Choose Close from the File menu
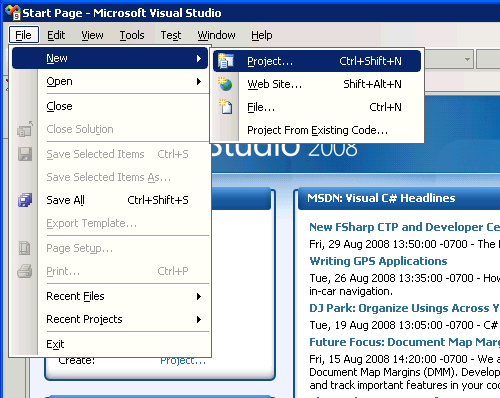 (110, 106)
